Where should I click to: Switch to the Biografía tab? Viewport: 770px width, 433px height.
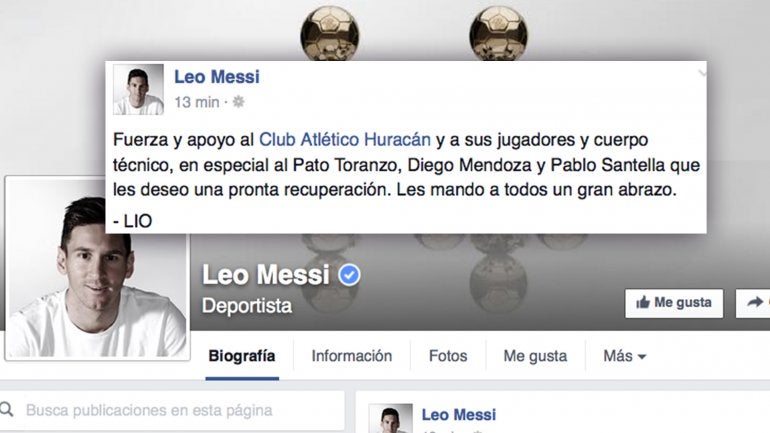(242, 356)
